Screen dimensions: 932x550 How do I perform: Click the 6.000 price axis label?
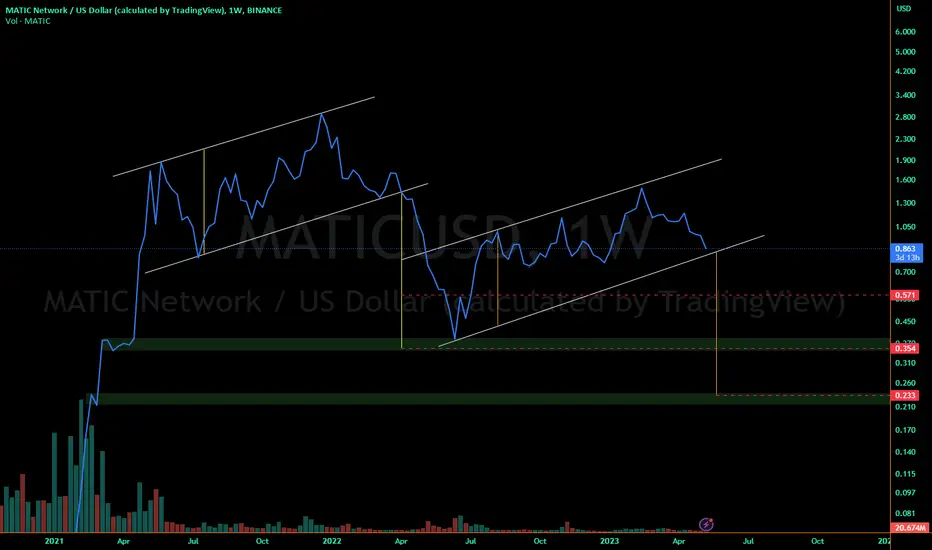(905, 32)
